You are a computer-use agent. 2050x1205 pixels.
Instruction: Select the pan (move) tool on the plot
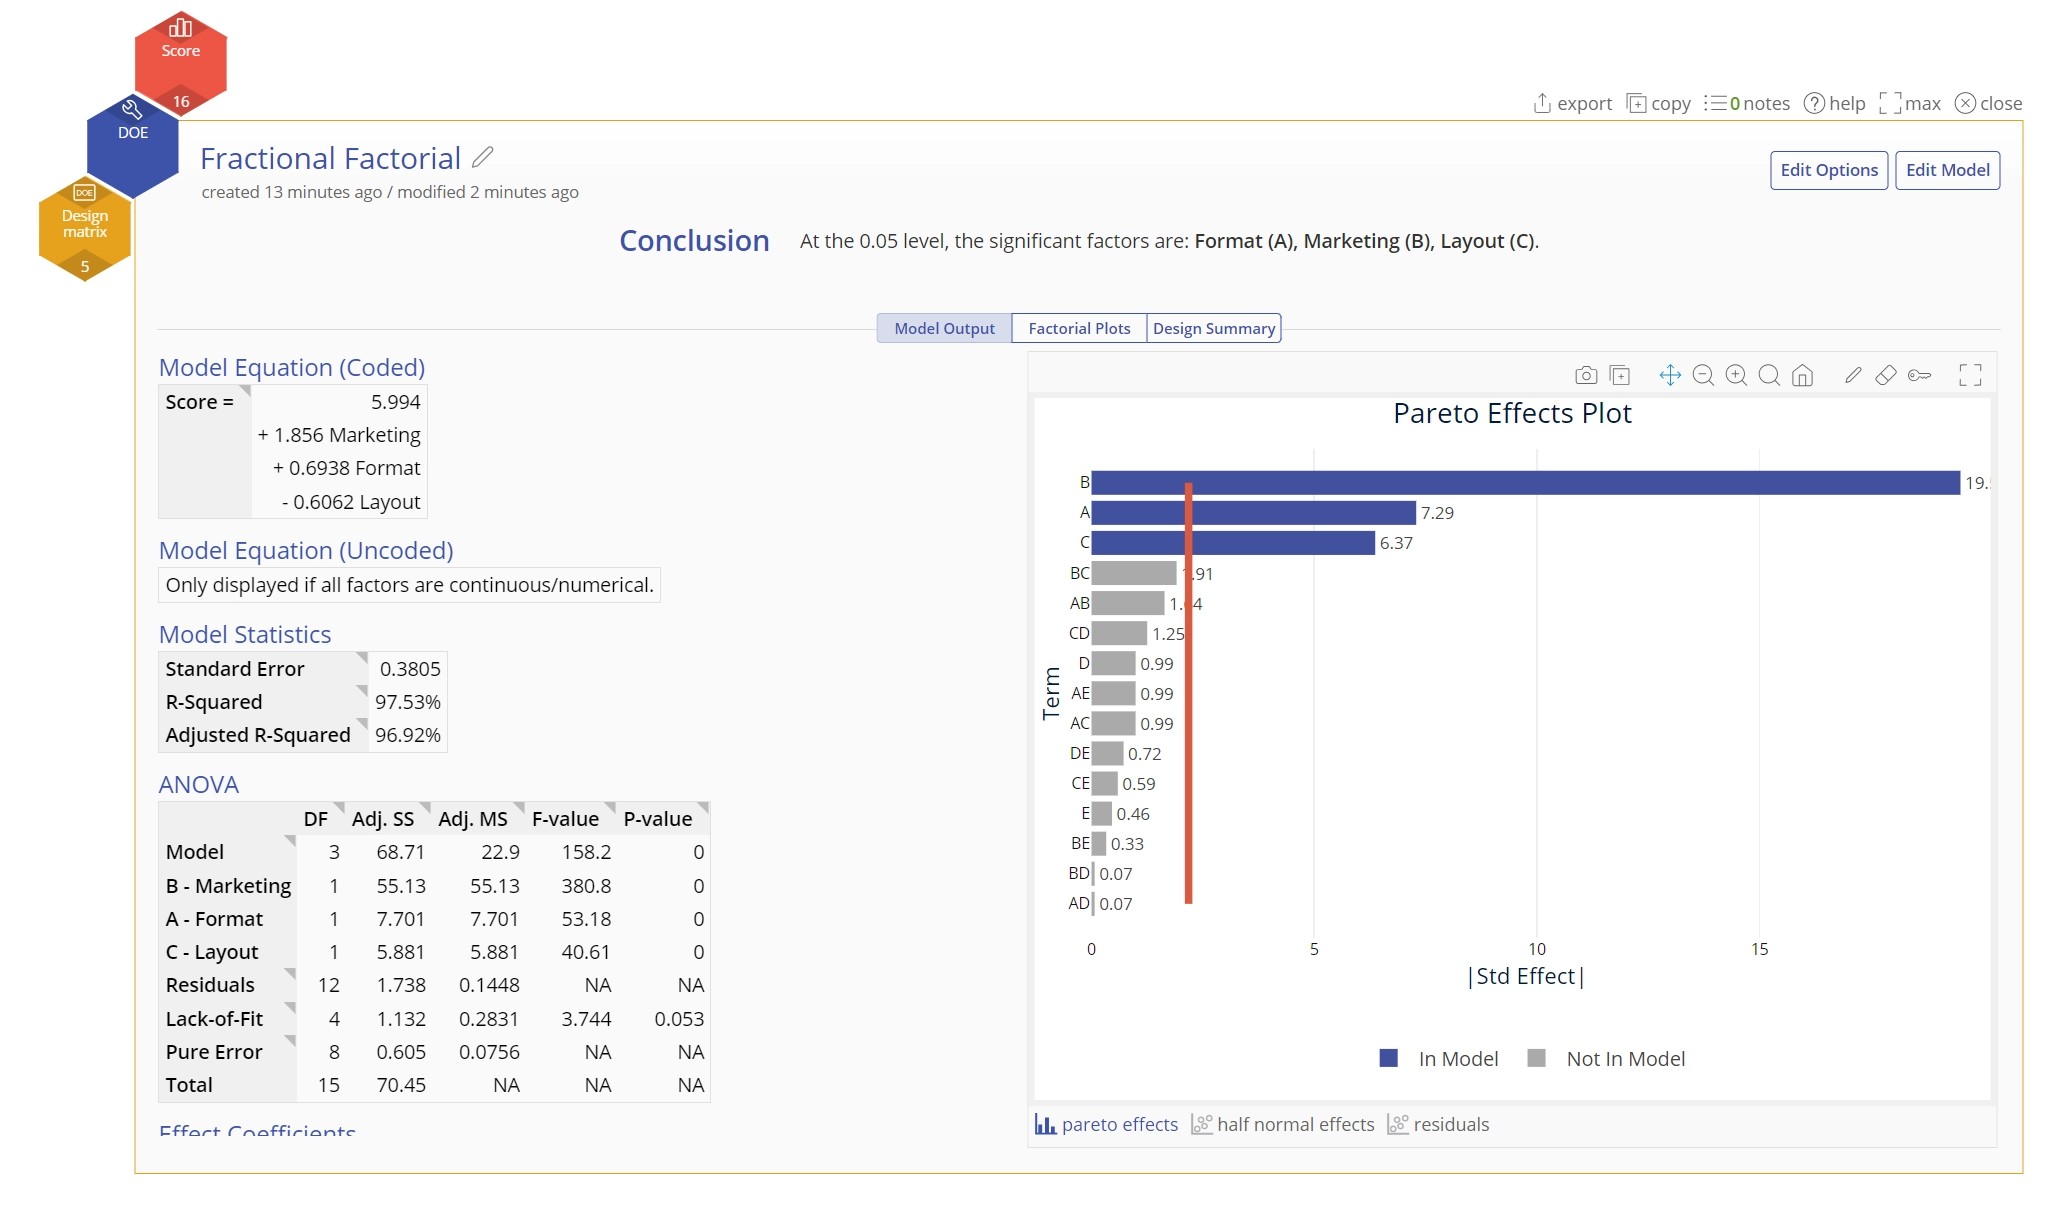[1670, 375]
